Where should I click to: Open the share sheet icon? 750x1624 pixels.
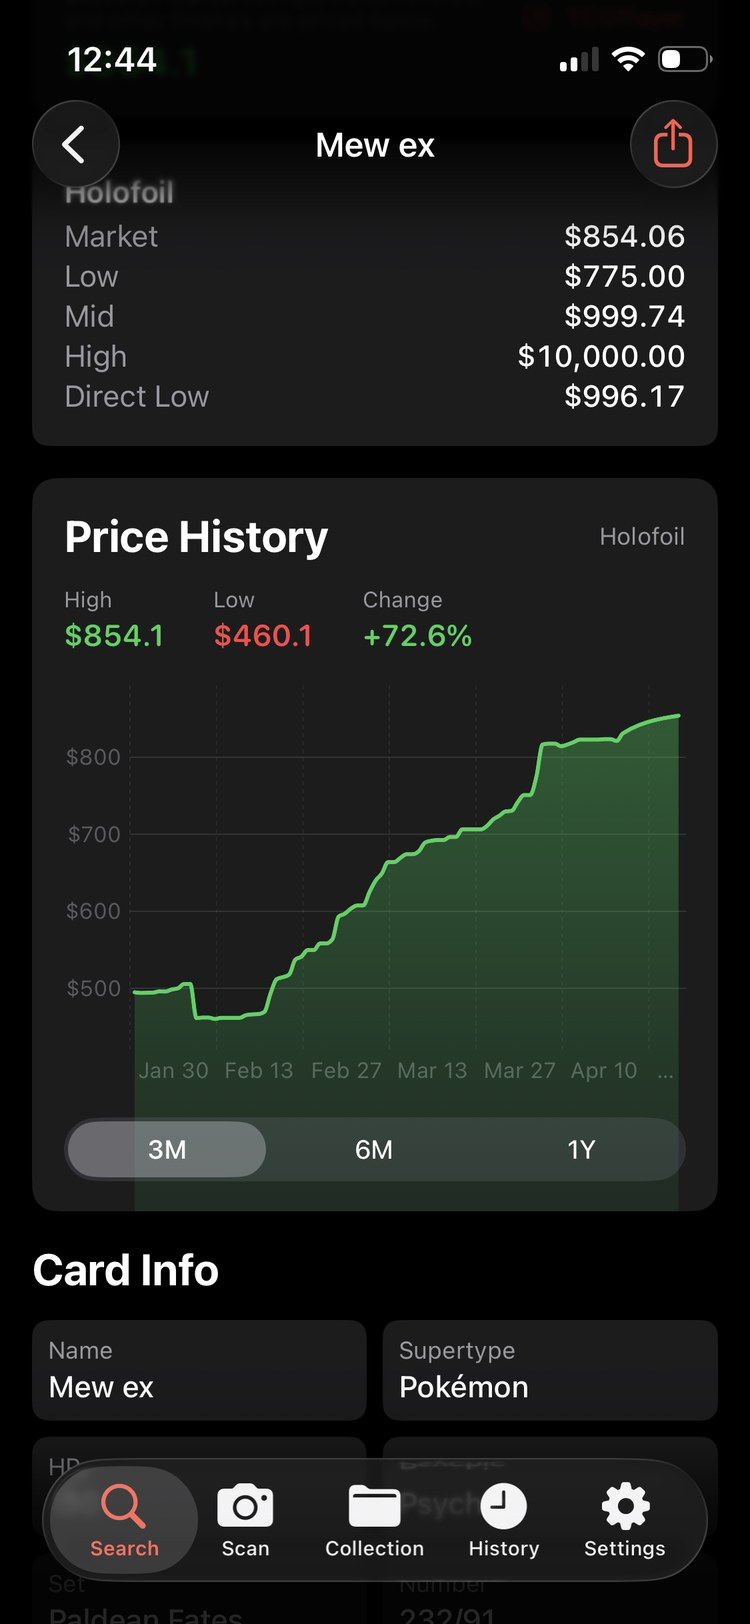click(673, 145)
